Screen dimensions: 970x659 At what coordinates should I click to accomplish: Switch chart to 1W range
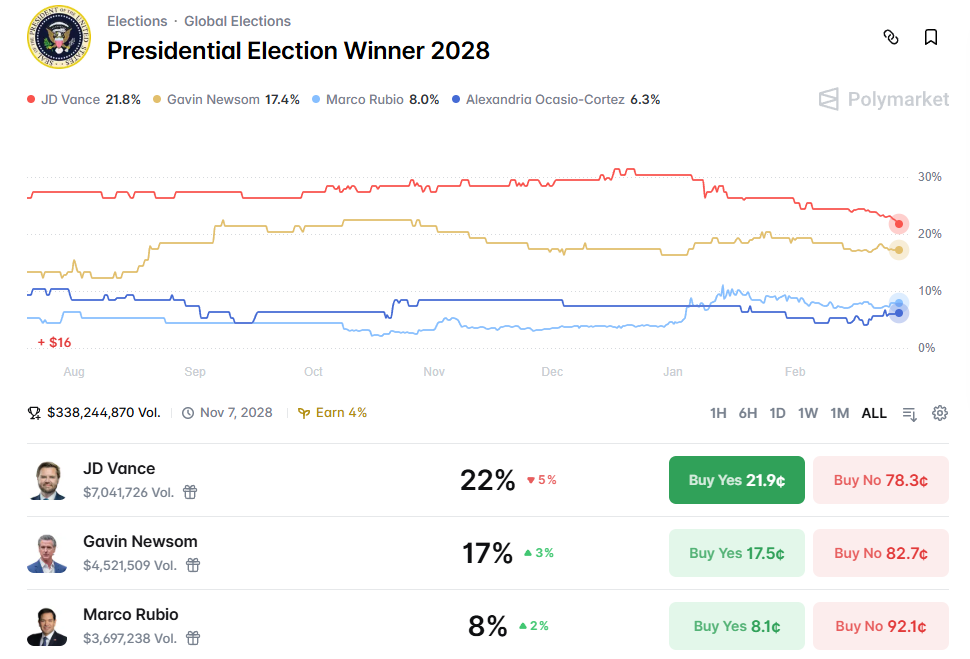[x=808, y=413]
